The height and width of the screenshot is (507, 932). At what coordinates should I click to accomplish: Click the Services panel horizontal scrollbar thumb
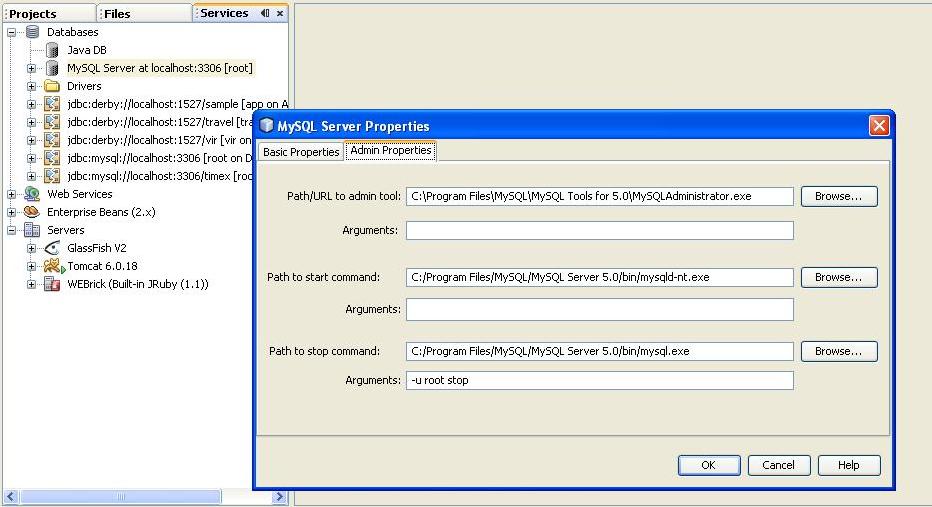(x=121, y=496)
